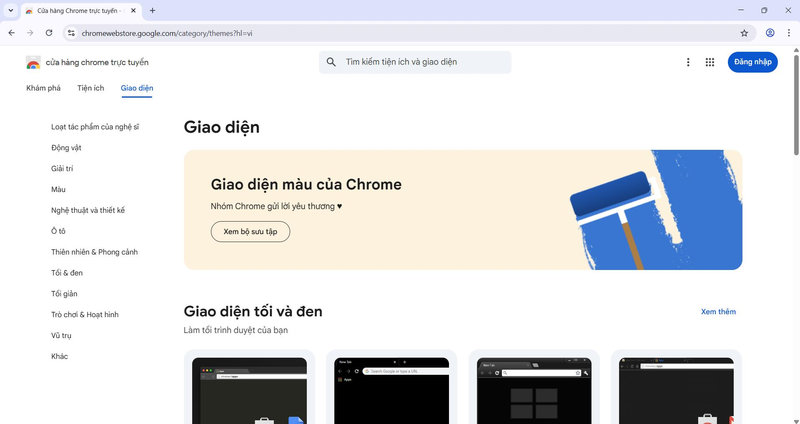Screen dimensions: 800x424
Task: Click Xem thêm for dark themes
Action: pos(718,312)
